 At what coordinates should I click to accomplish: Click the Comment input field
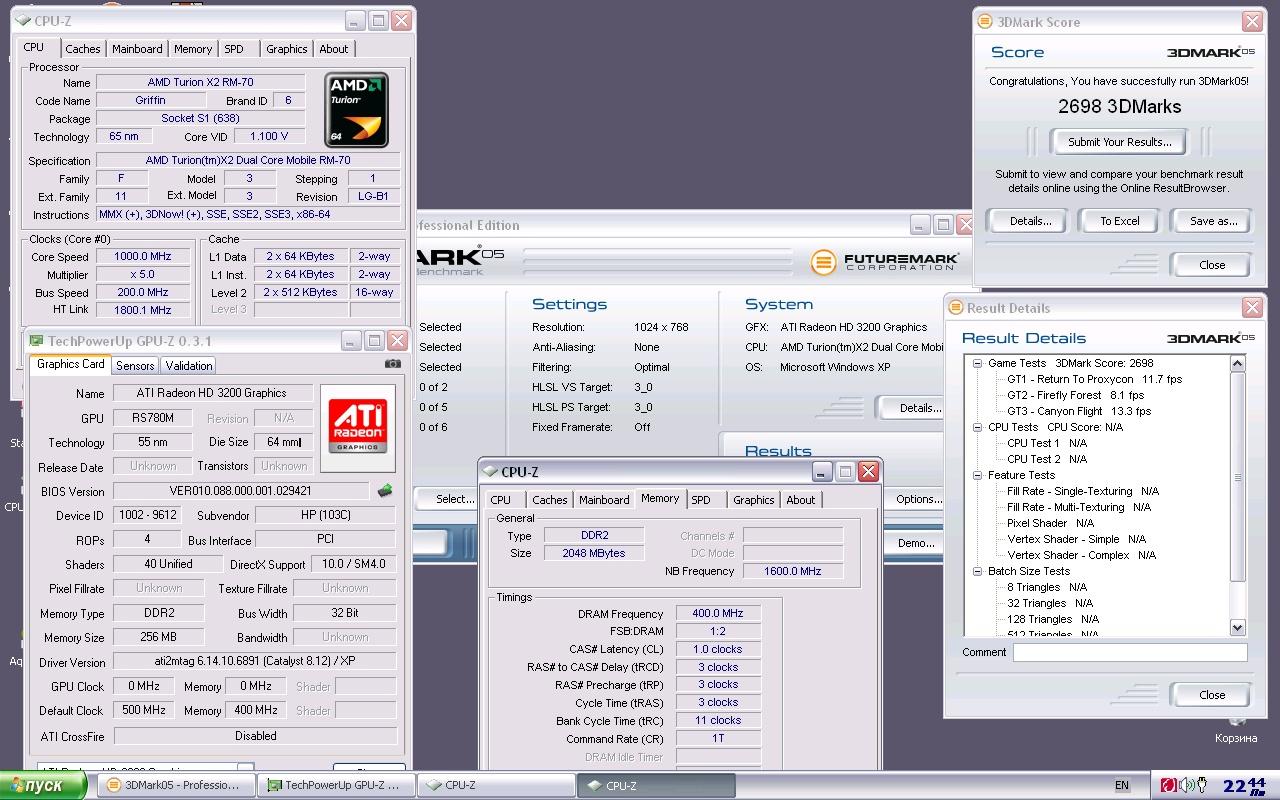point(1130,652)
